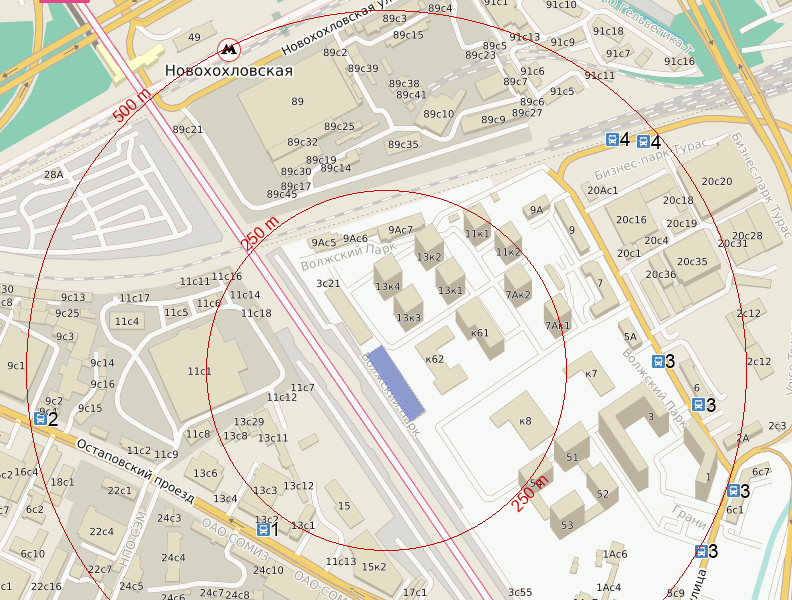The height and width of the screenshot is (600, 792).
Task: Click building 13к2
Action: coord(429,252)
